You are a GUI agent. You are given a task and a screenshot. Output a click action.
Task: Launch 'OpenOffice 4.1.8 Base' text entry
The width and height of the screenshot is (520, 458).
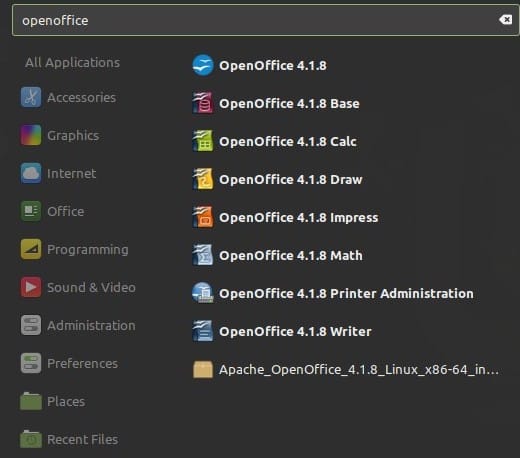coord(289,103)
